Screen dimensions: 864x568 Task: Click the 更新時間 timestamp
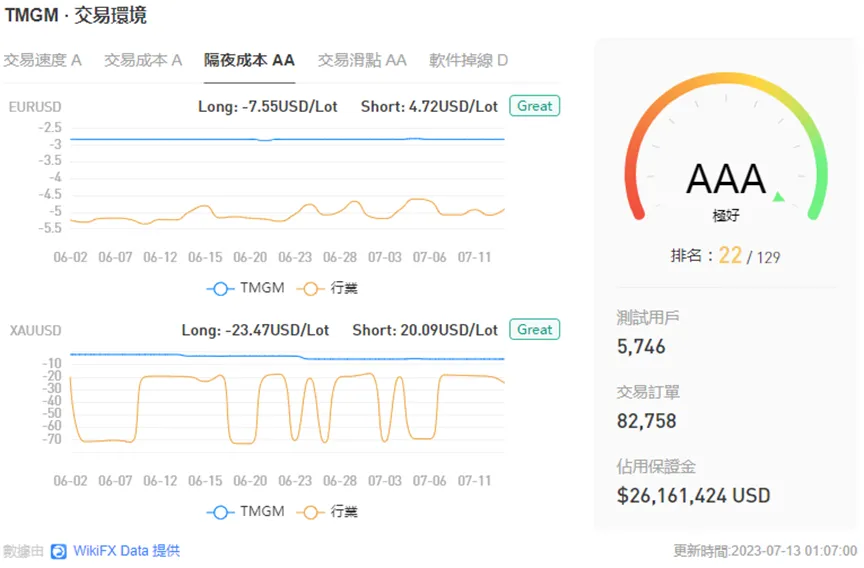tap(765, 551)
